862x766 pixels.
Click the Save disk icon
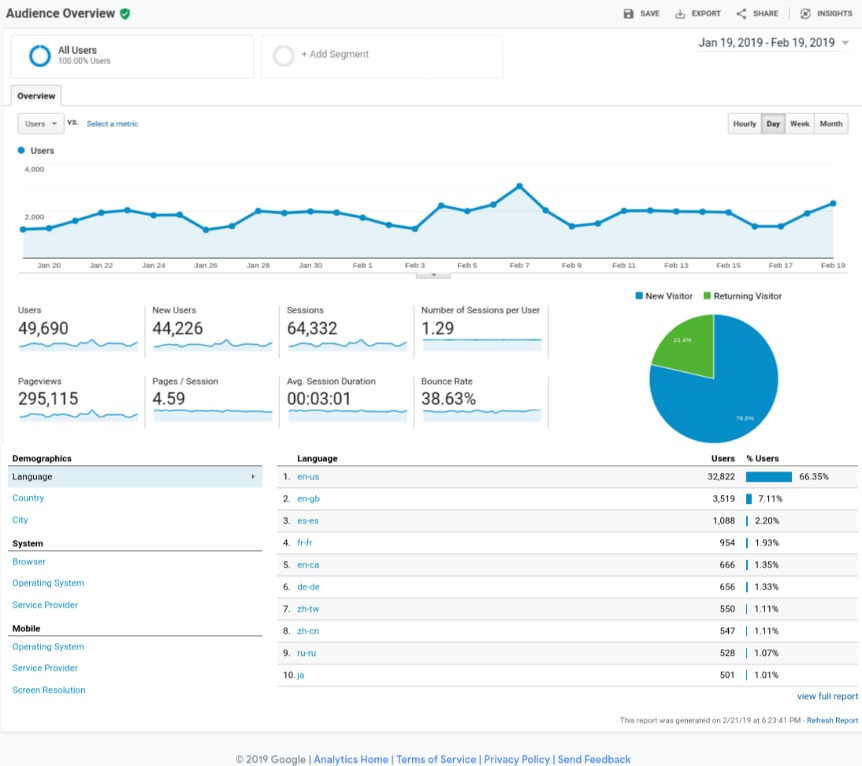(628, 14)
